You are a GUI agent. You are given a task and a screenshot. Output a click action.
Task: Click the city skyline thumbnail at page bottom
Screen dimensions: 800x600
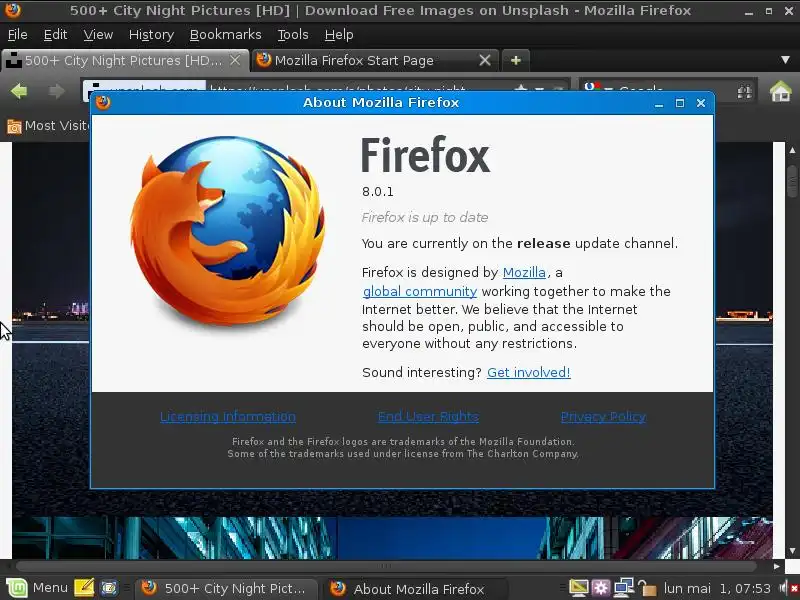[392, 538]
